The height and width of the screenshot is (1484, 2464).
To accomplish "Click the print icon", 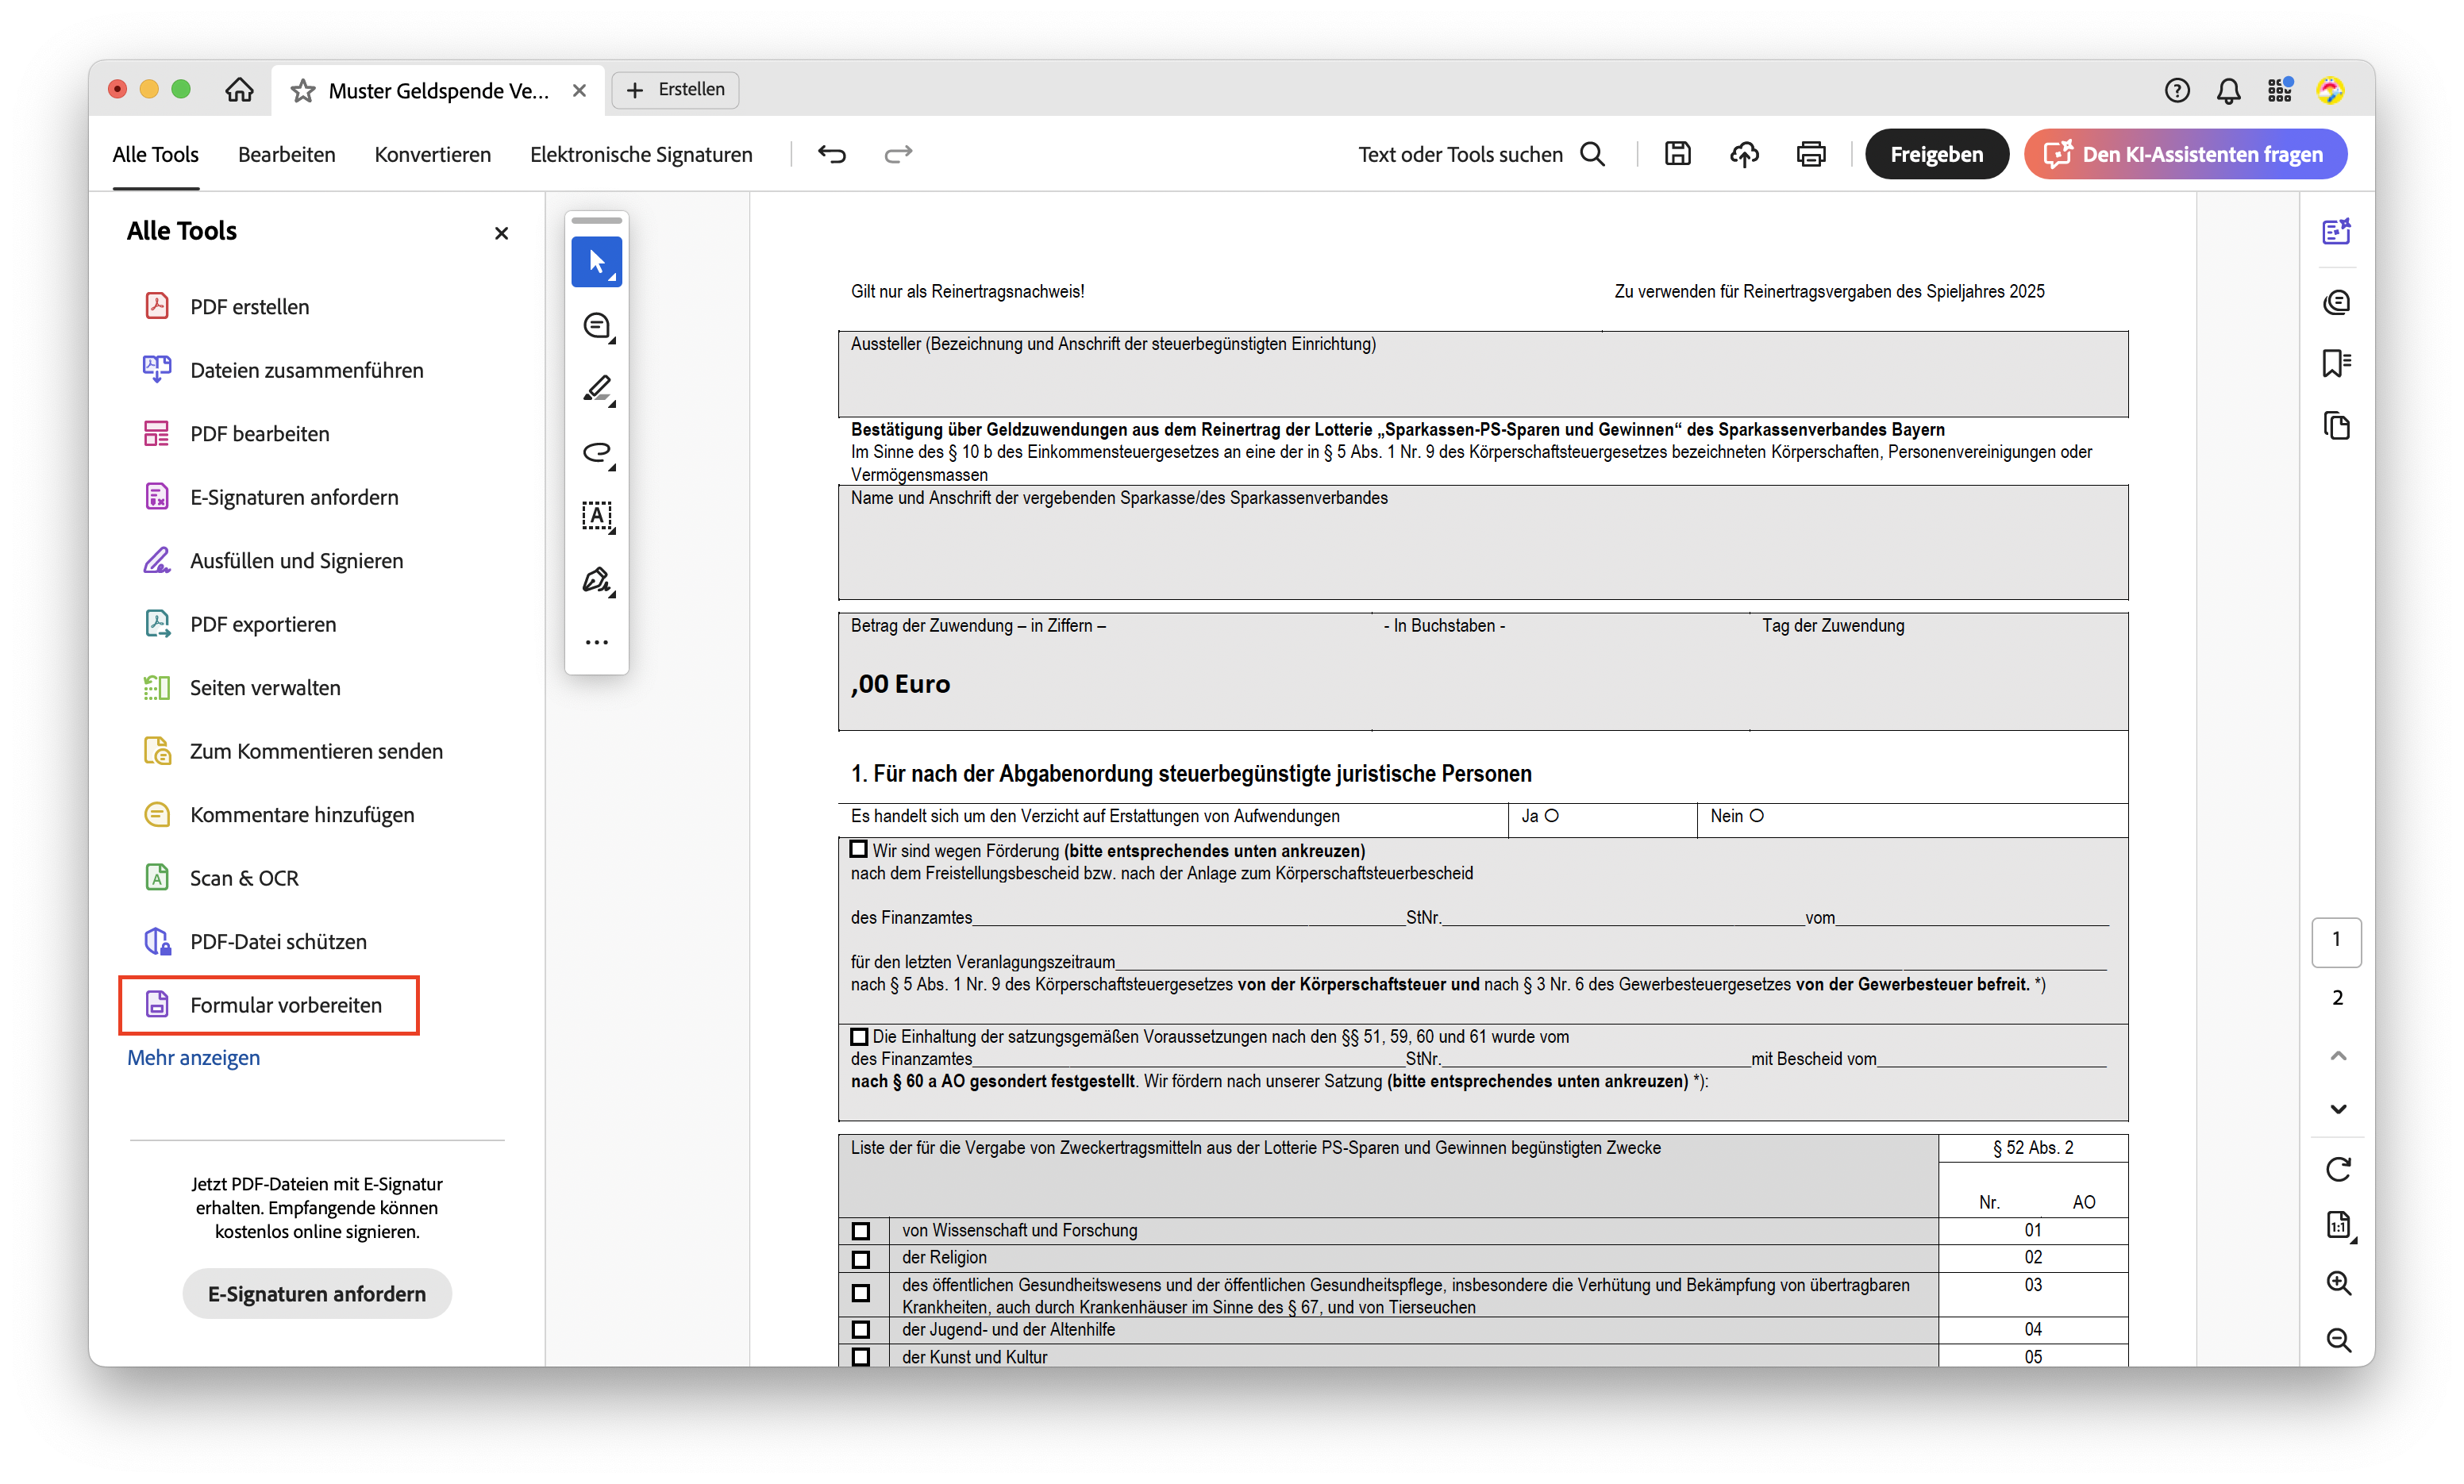I will point(1810,154).
